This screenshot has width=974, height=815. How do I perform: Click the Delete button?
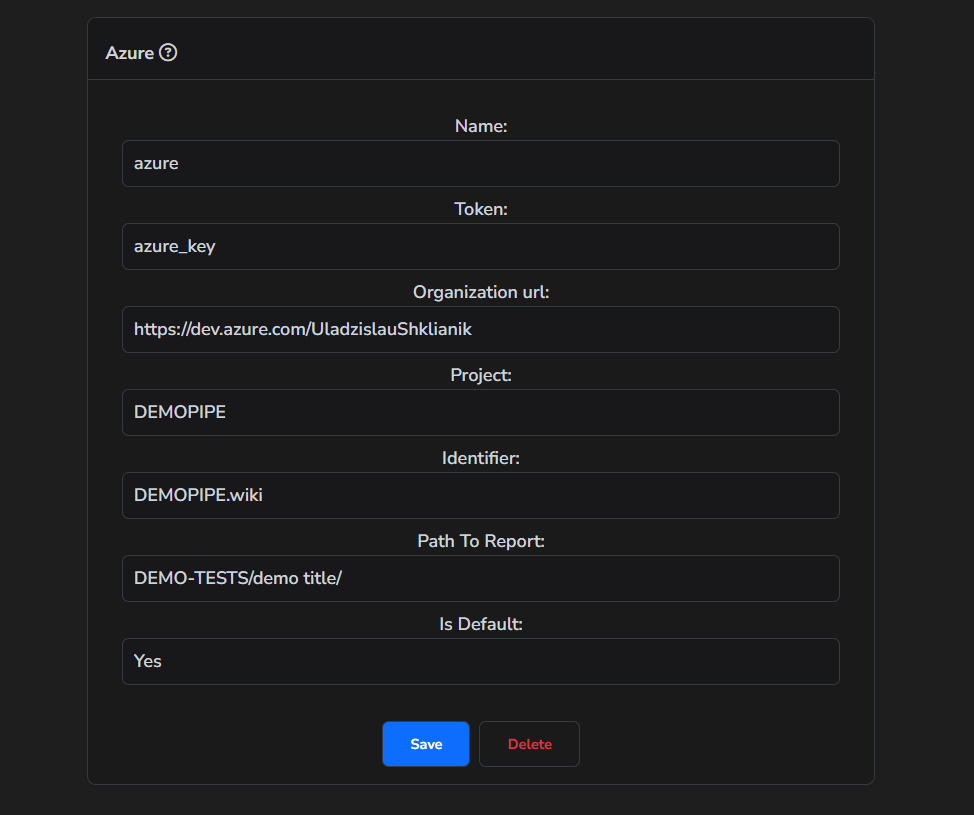click(529, 743)
